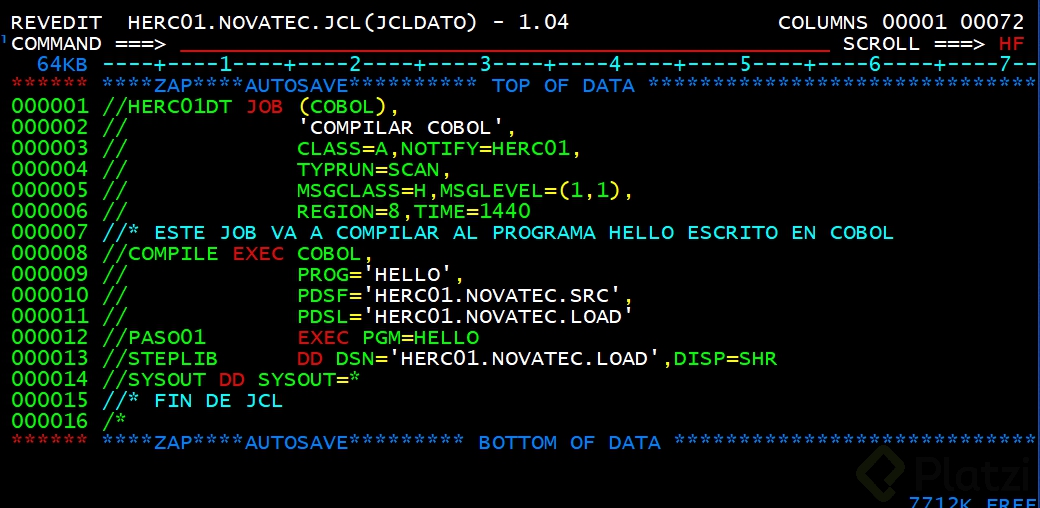
Task: Click the PDSF dataset 'HERC01.NOVATEC.SRC'
Action: 490,296
